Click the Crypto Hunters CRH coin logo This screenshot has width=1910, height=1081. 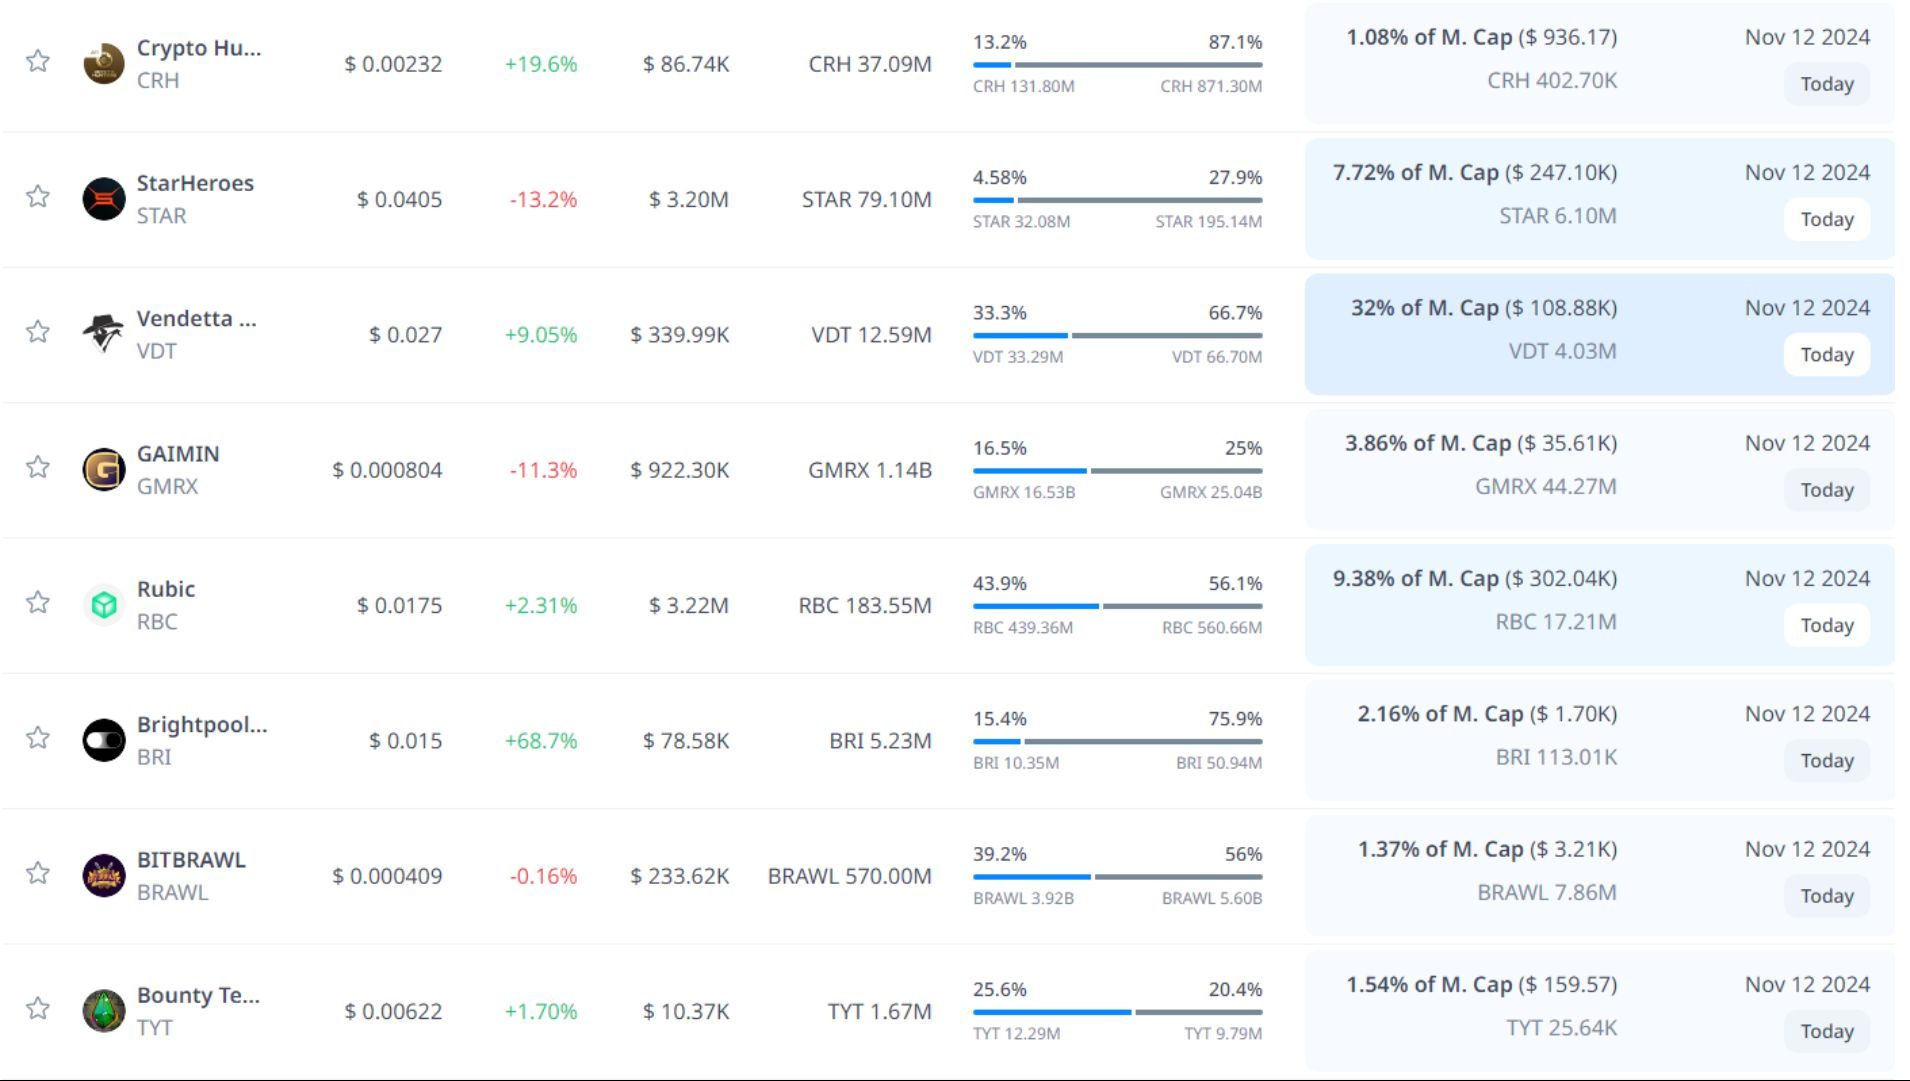pyautogui.click(x=103, y=64)
